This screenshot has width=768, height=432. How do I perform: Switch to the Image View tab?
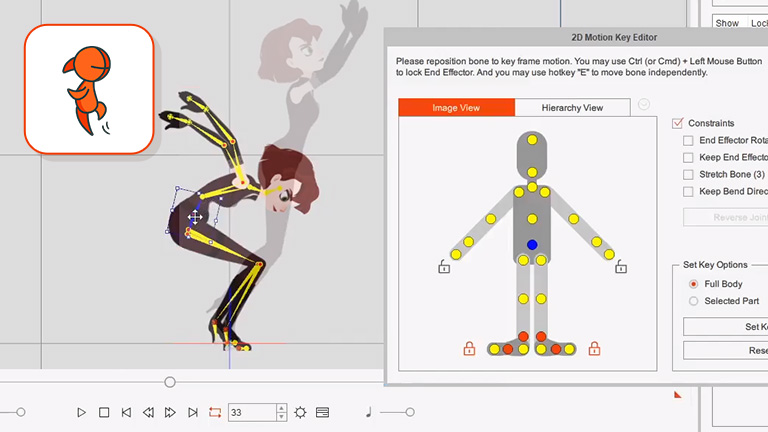tap(456, 108)
